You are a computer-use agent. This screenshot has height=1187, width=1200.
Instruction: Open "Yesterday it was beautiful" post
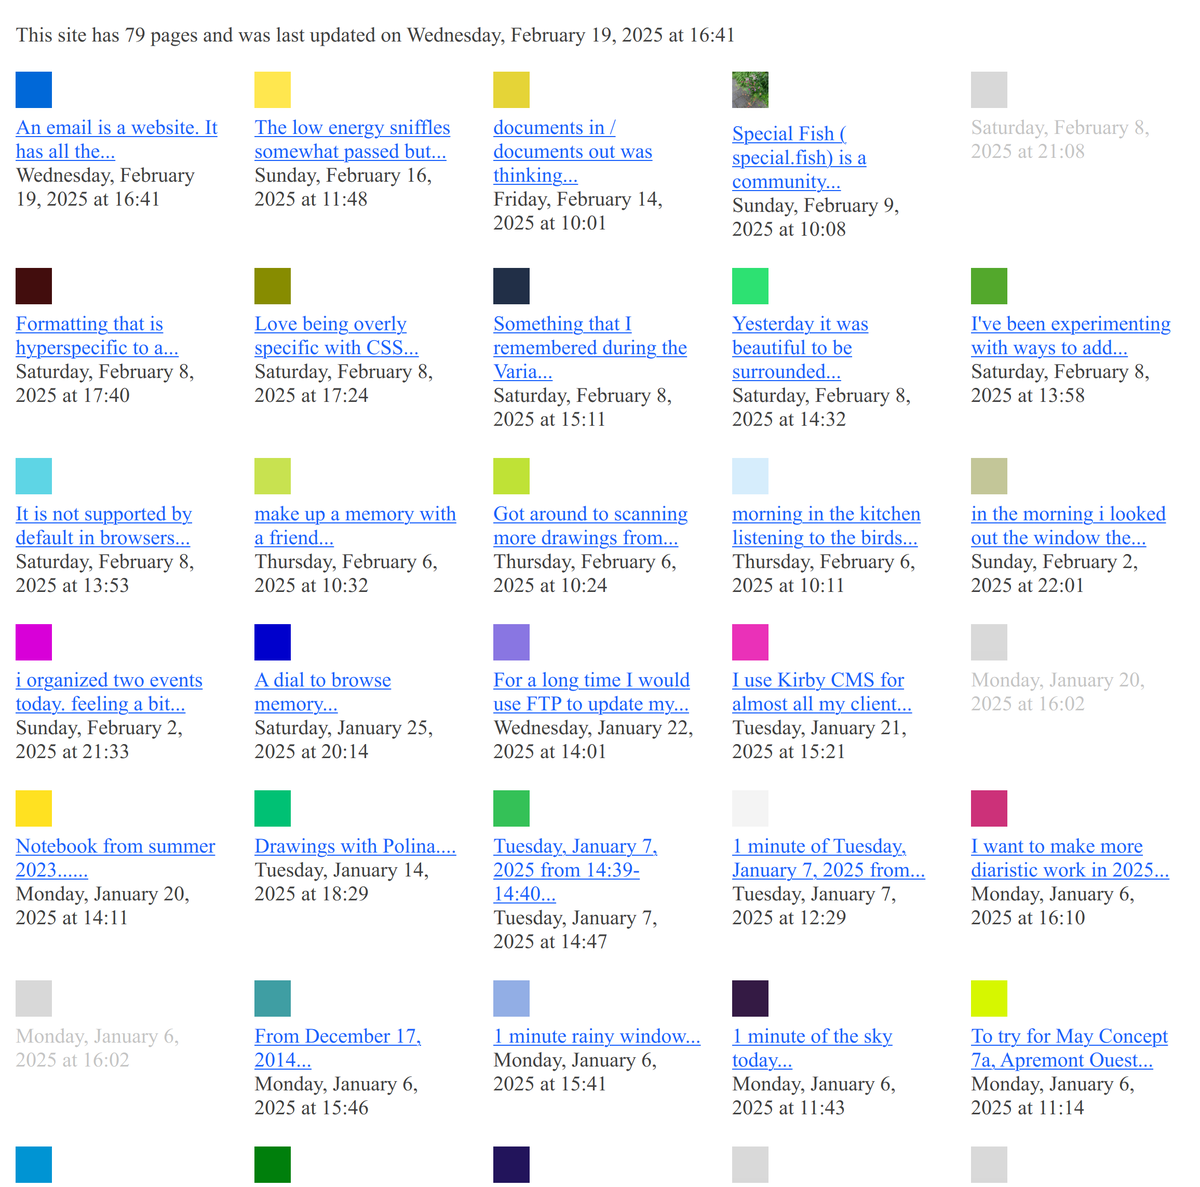[x=800, y=348]
